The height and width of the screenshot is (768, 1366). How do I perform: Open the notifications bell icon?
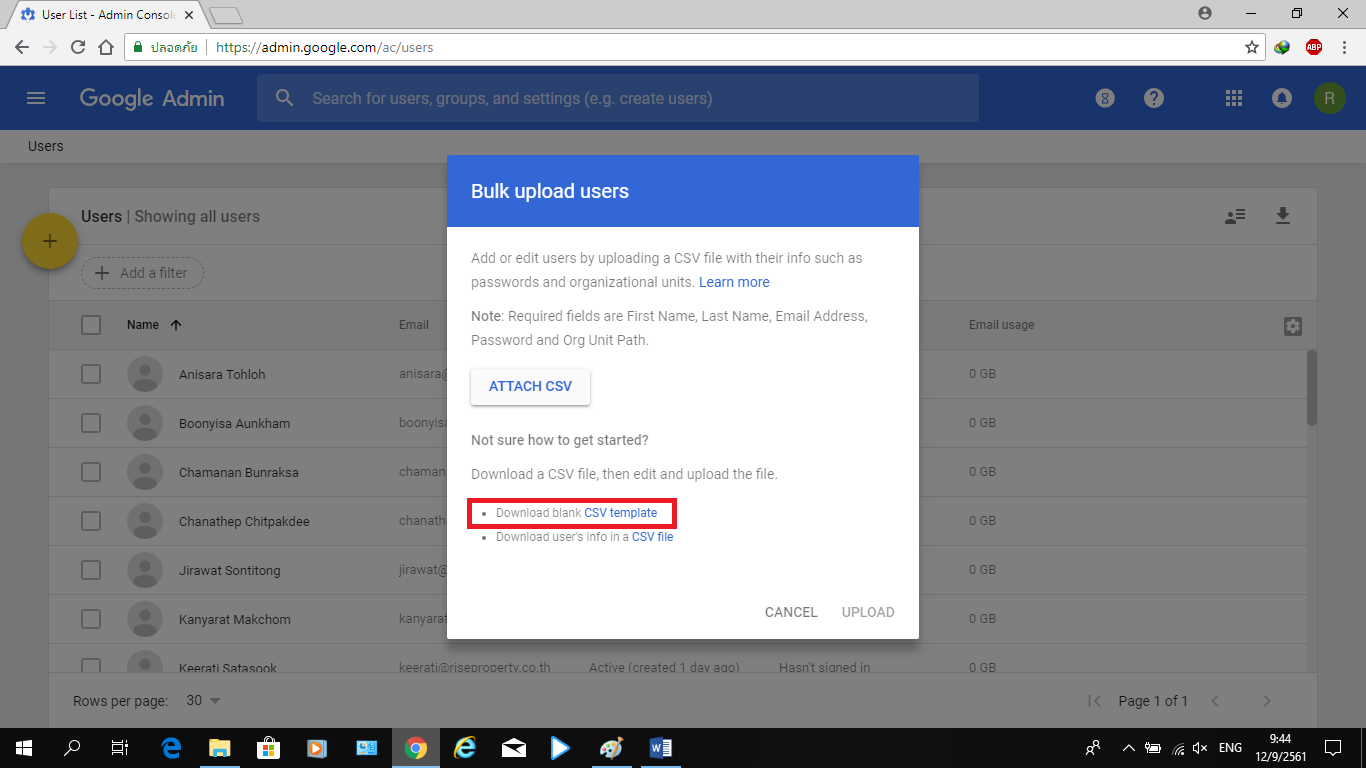point(1281,98)
